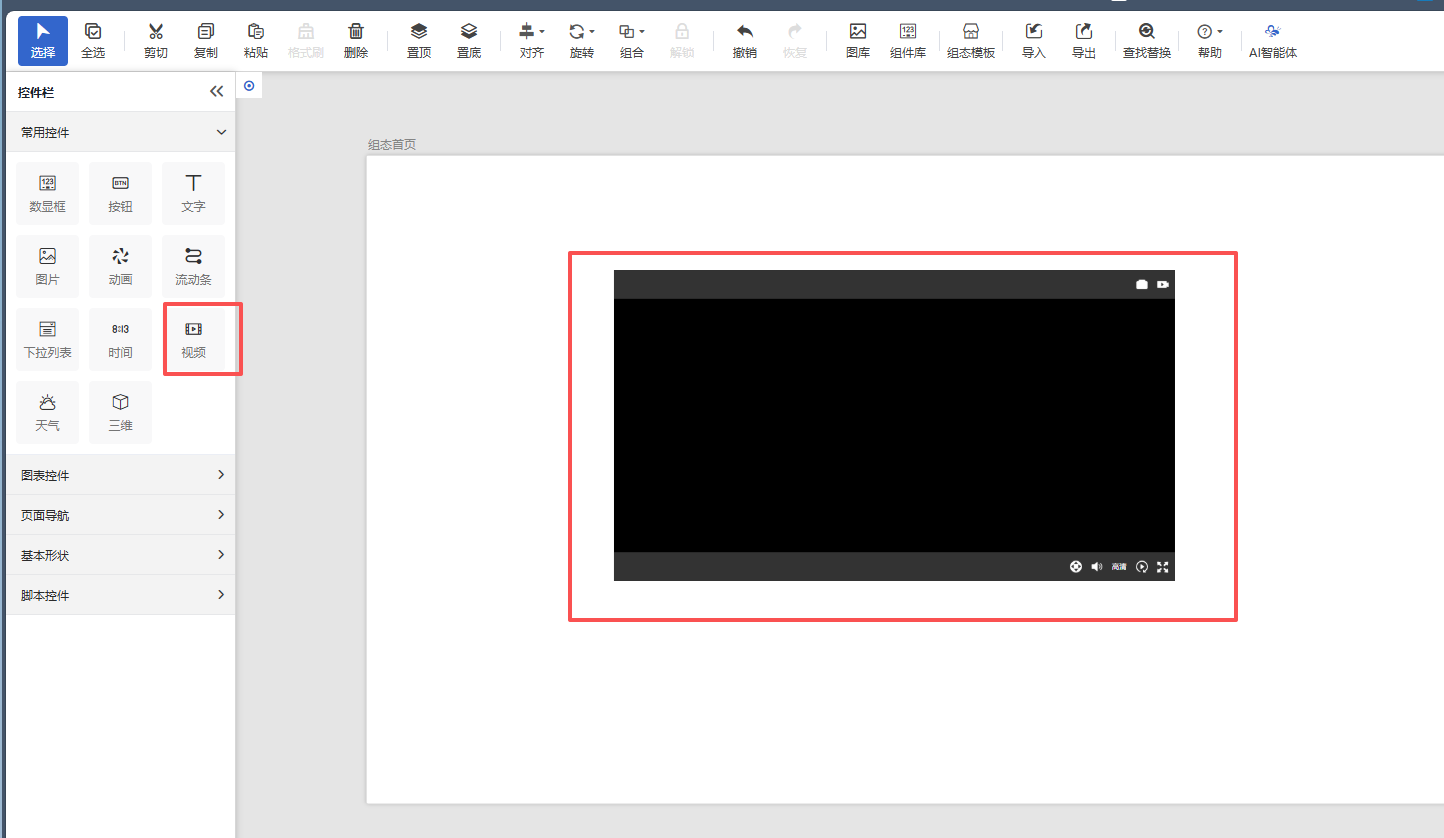
Task: Open the 帮助 help dropdown
Action: point(1210,40)
